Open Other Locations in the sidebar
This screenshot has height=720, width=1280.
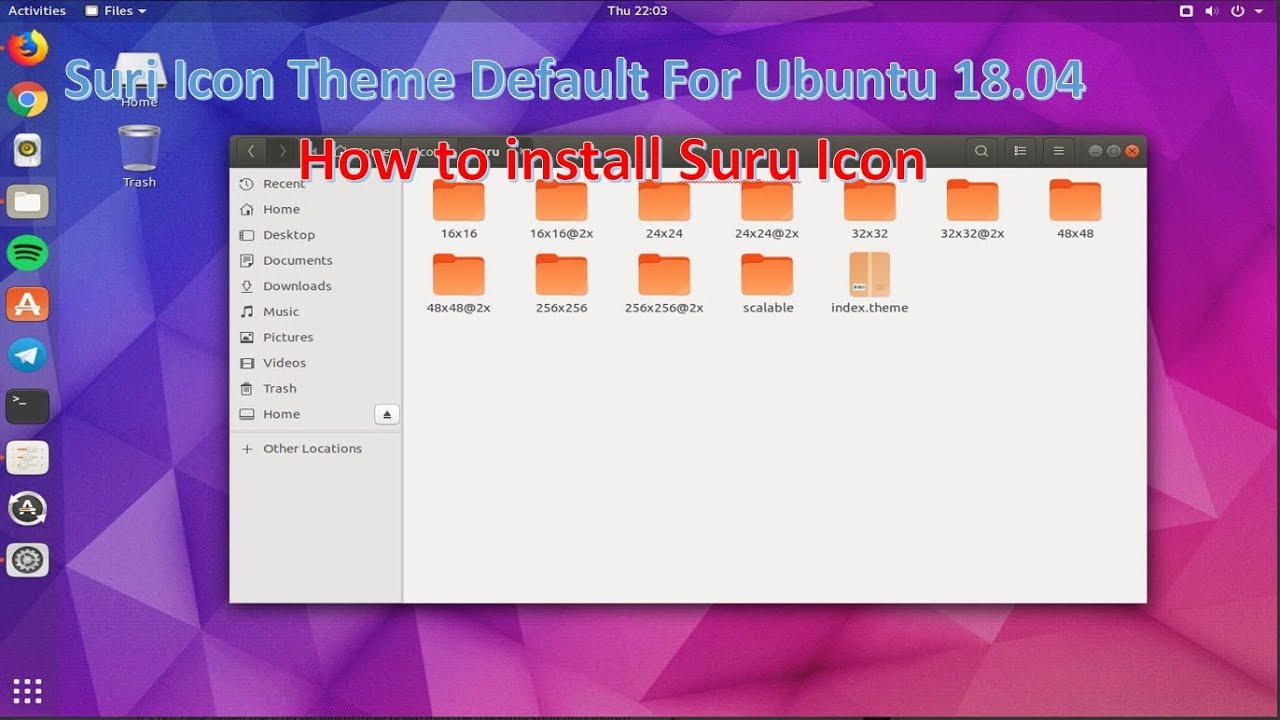312,448
